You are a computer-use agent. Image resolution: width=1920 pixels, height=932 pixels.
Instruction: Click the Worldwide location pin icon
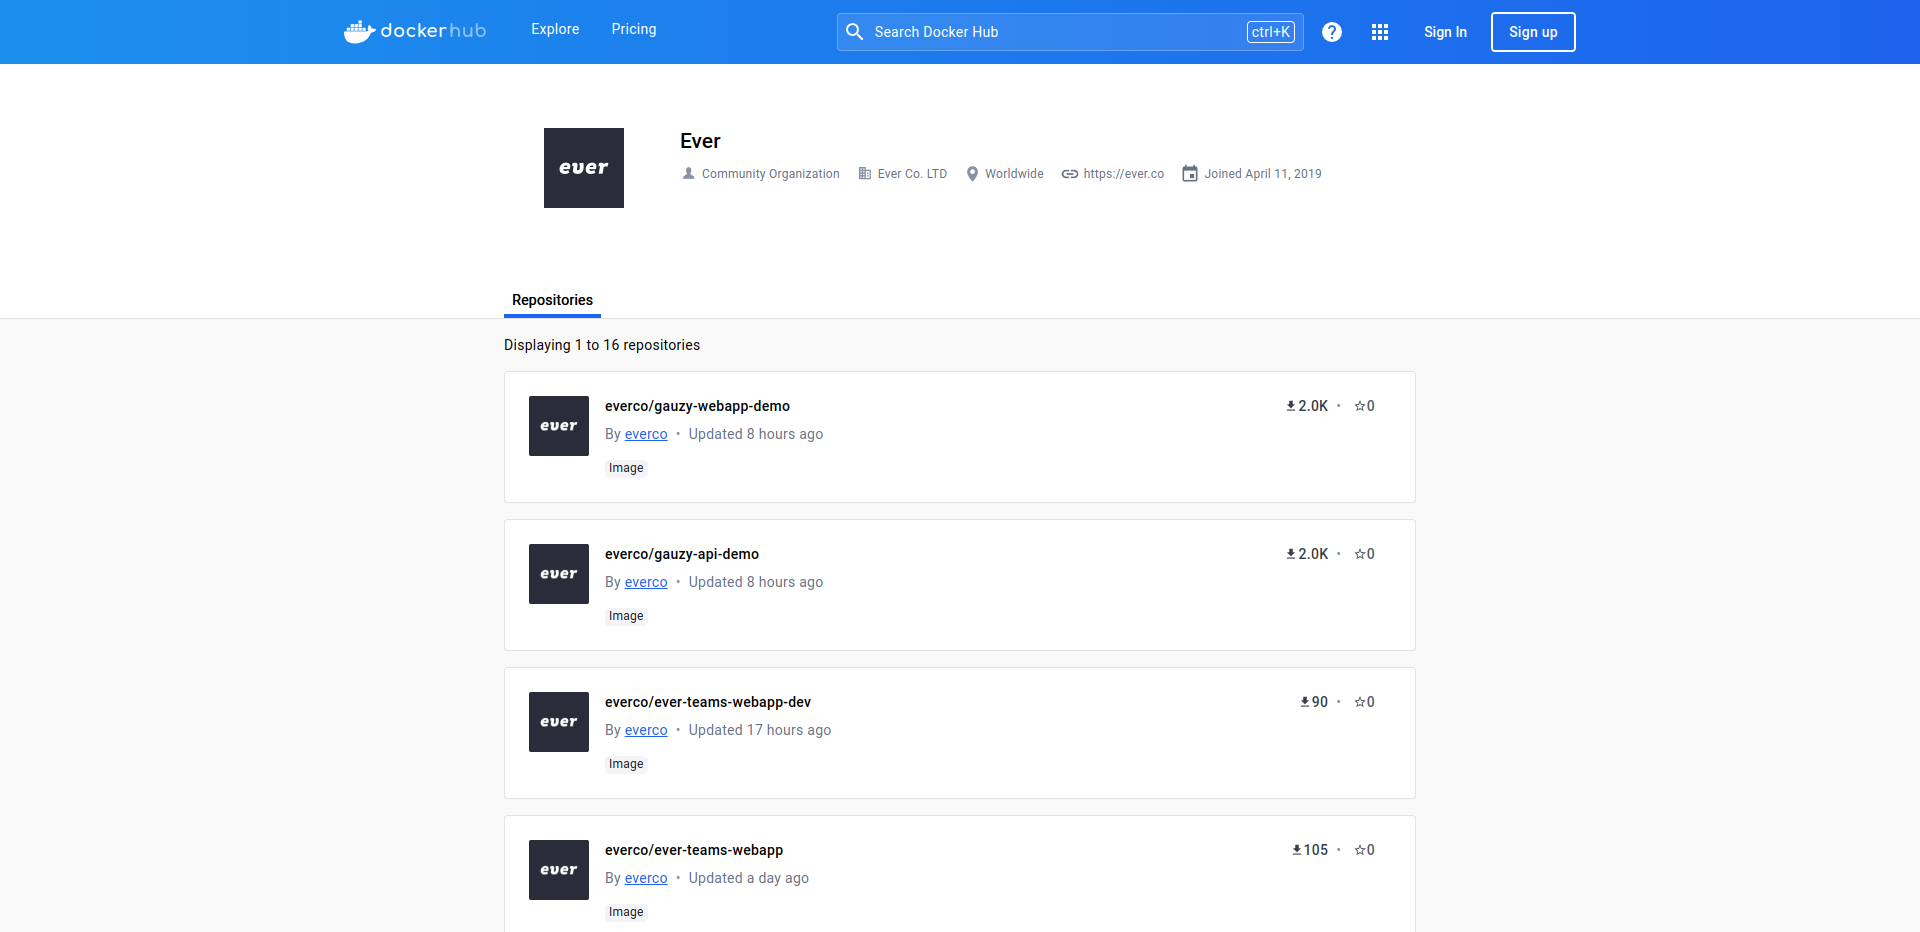pyautogui.click(x=971, y=173)
